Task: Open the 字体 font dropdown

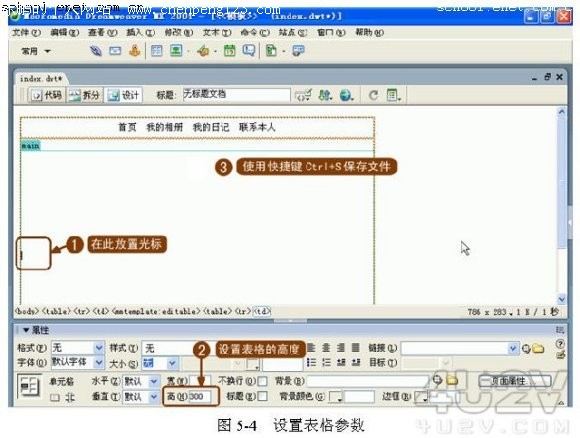Action: [99, 362]
